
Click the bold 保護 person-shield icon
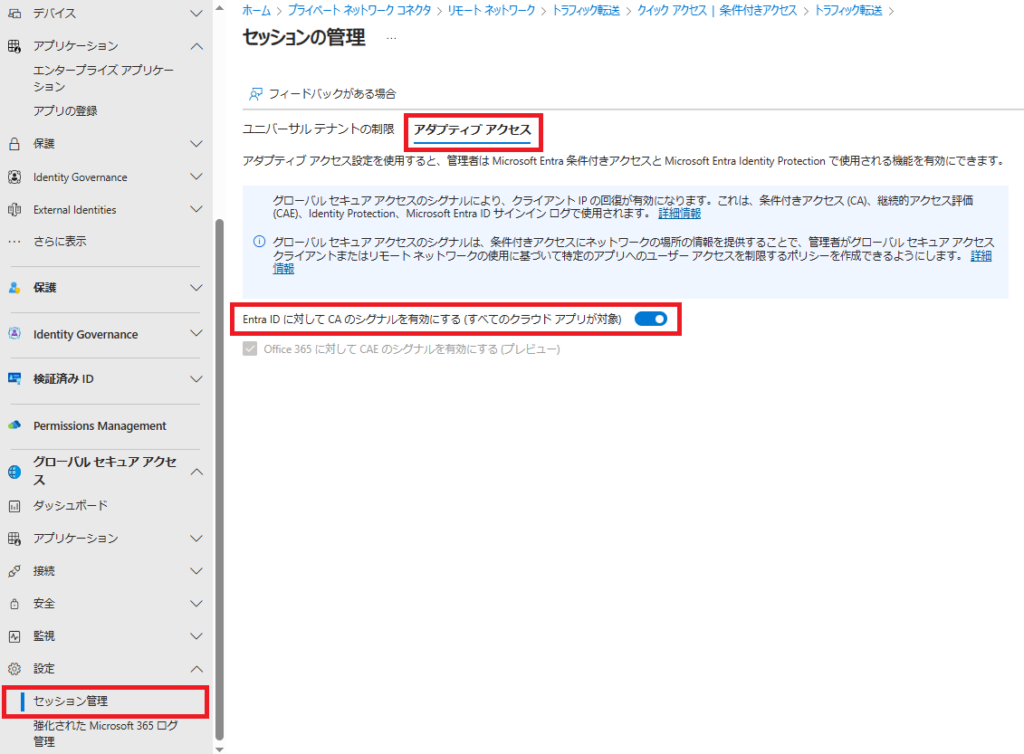click(x=14, y=287)
